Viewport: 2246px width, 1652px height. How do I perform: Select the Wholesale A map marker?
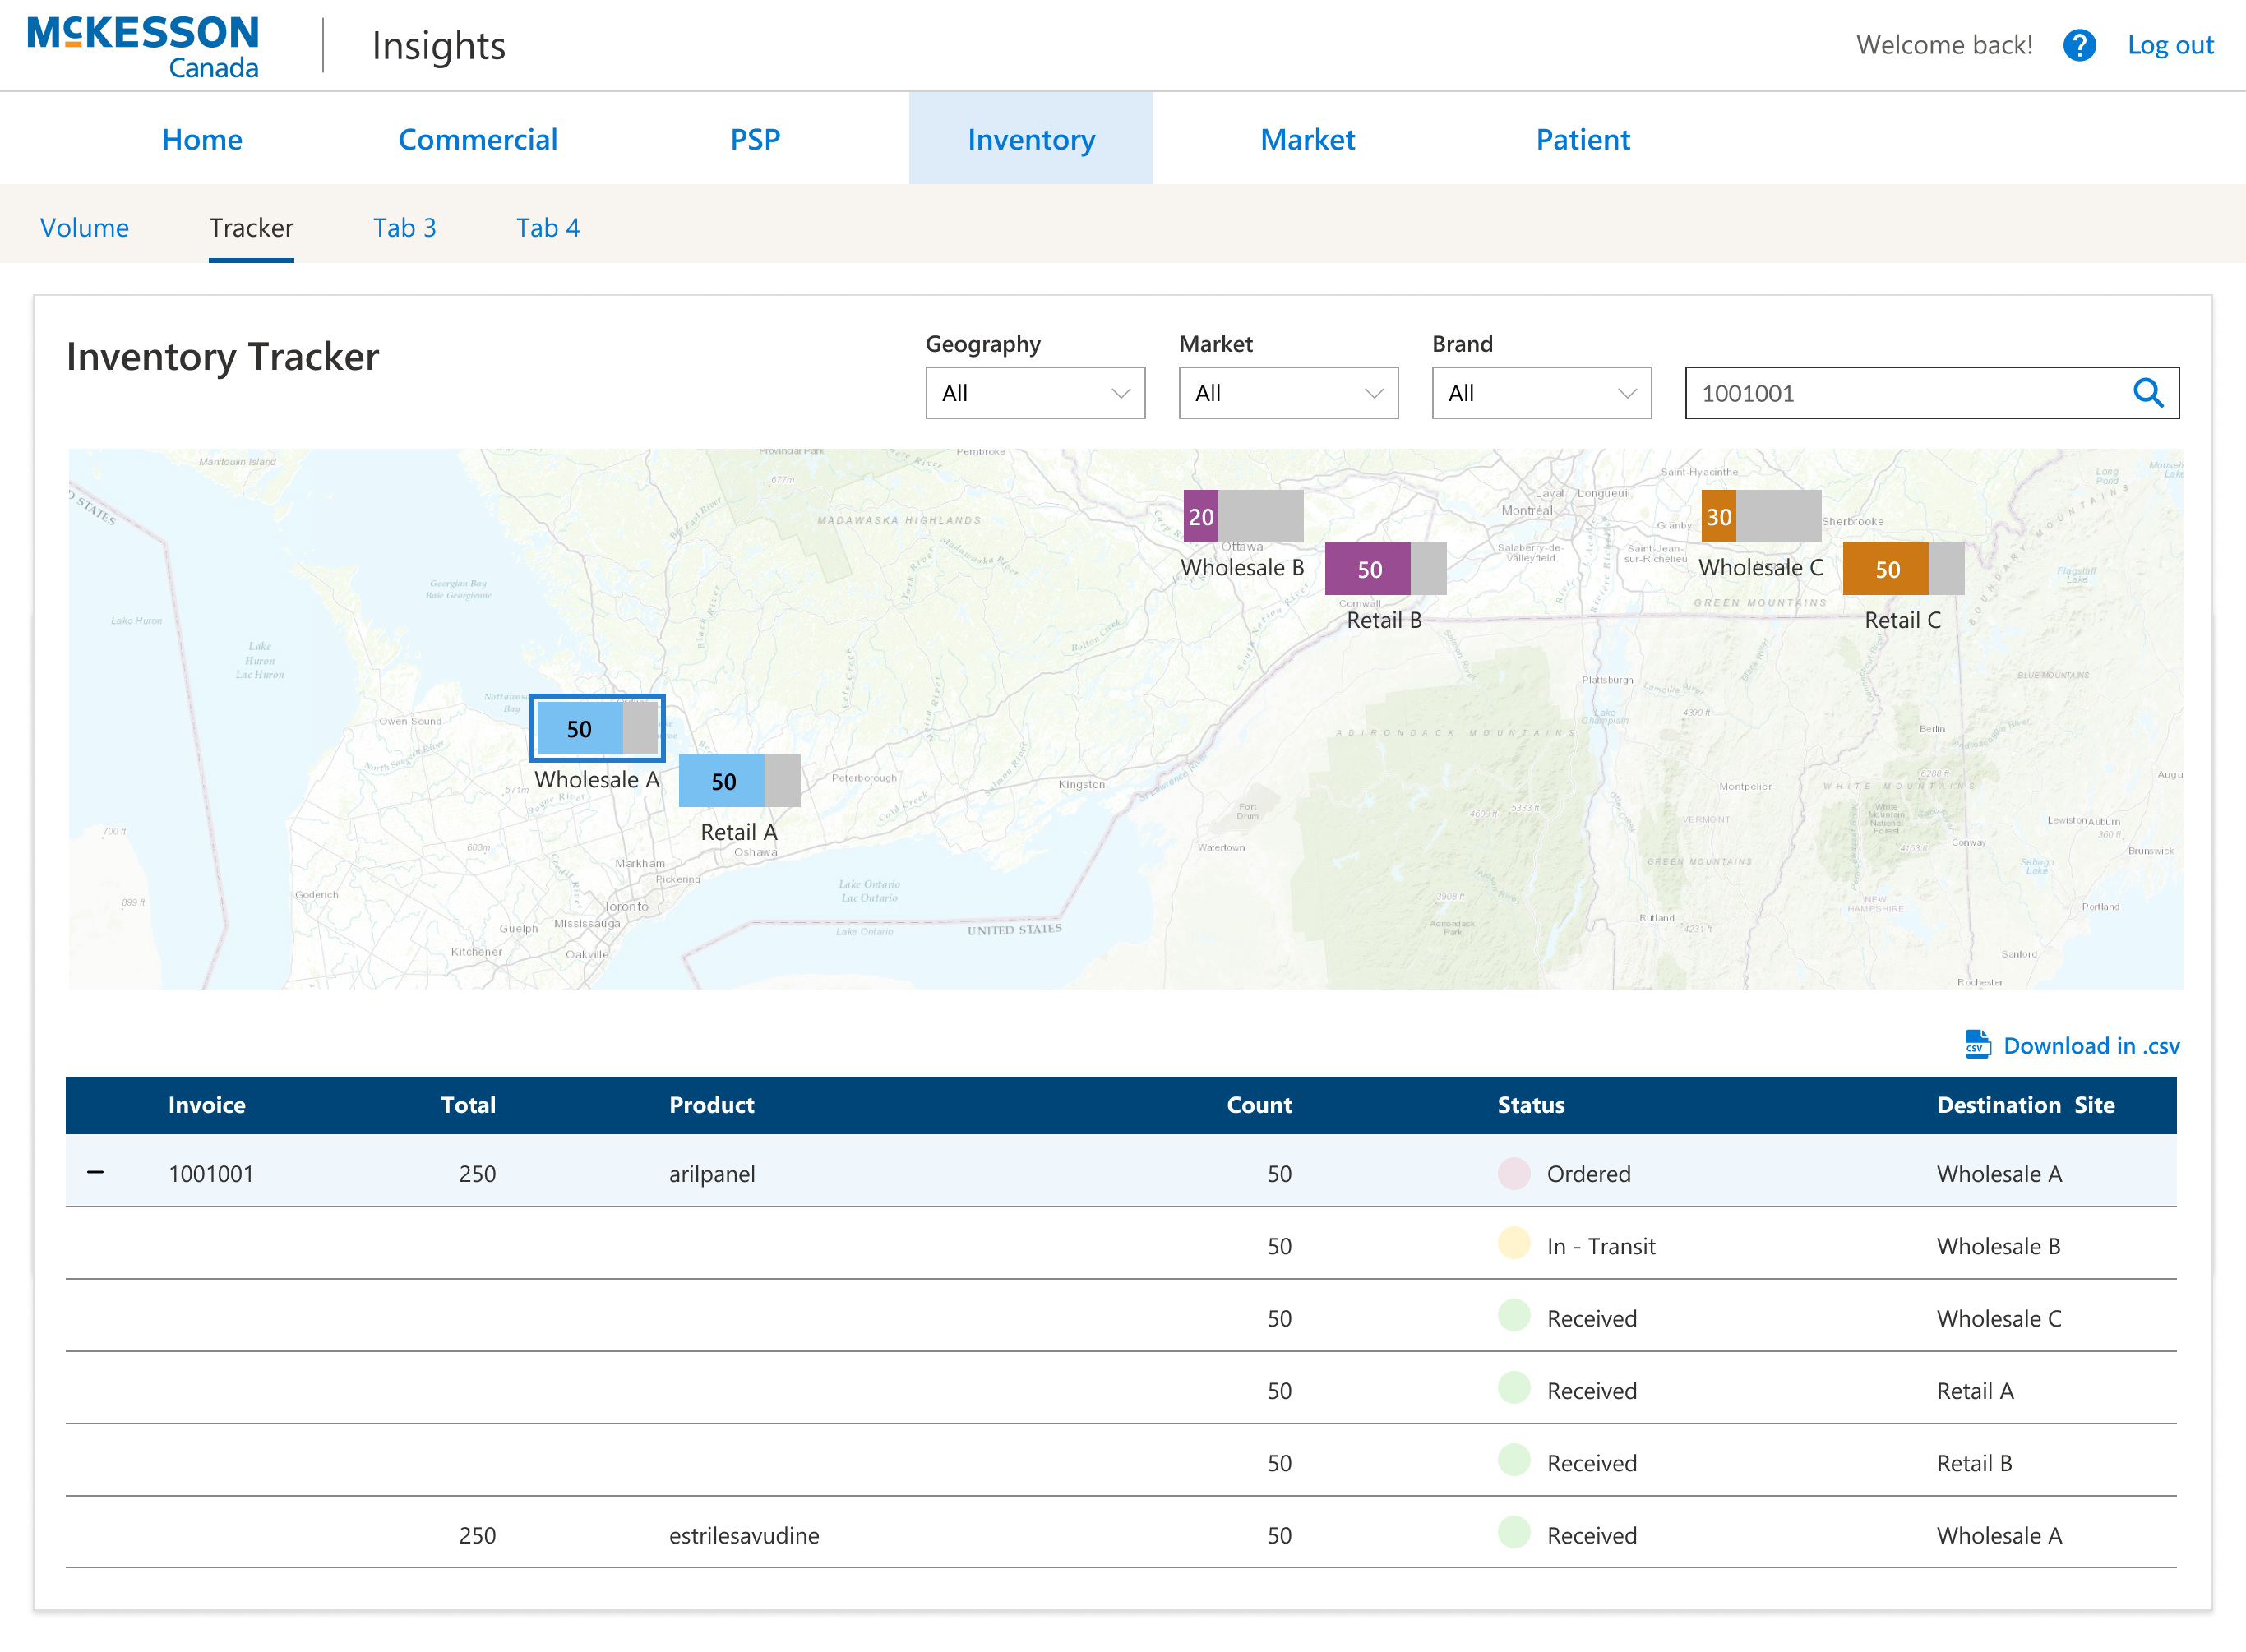[597, 729]
